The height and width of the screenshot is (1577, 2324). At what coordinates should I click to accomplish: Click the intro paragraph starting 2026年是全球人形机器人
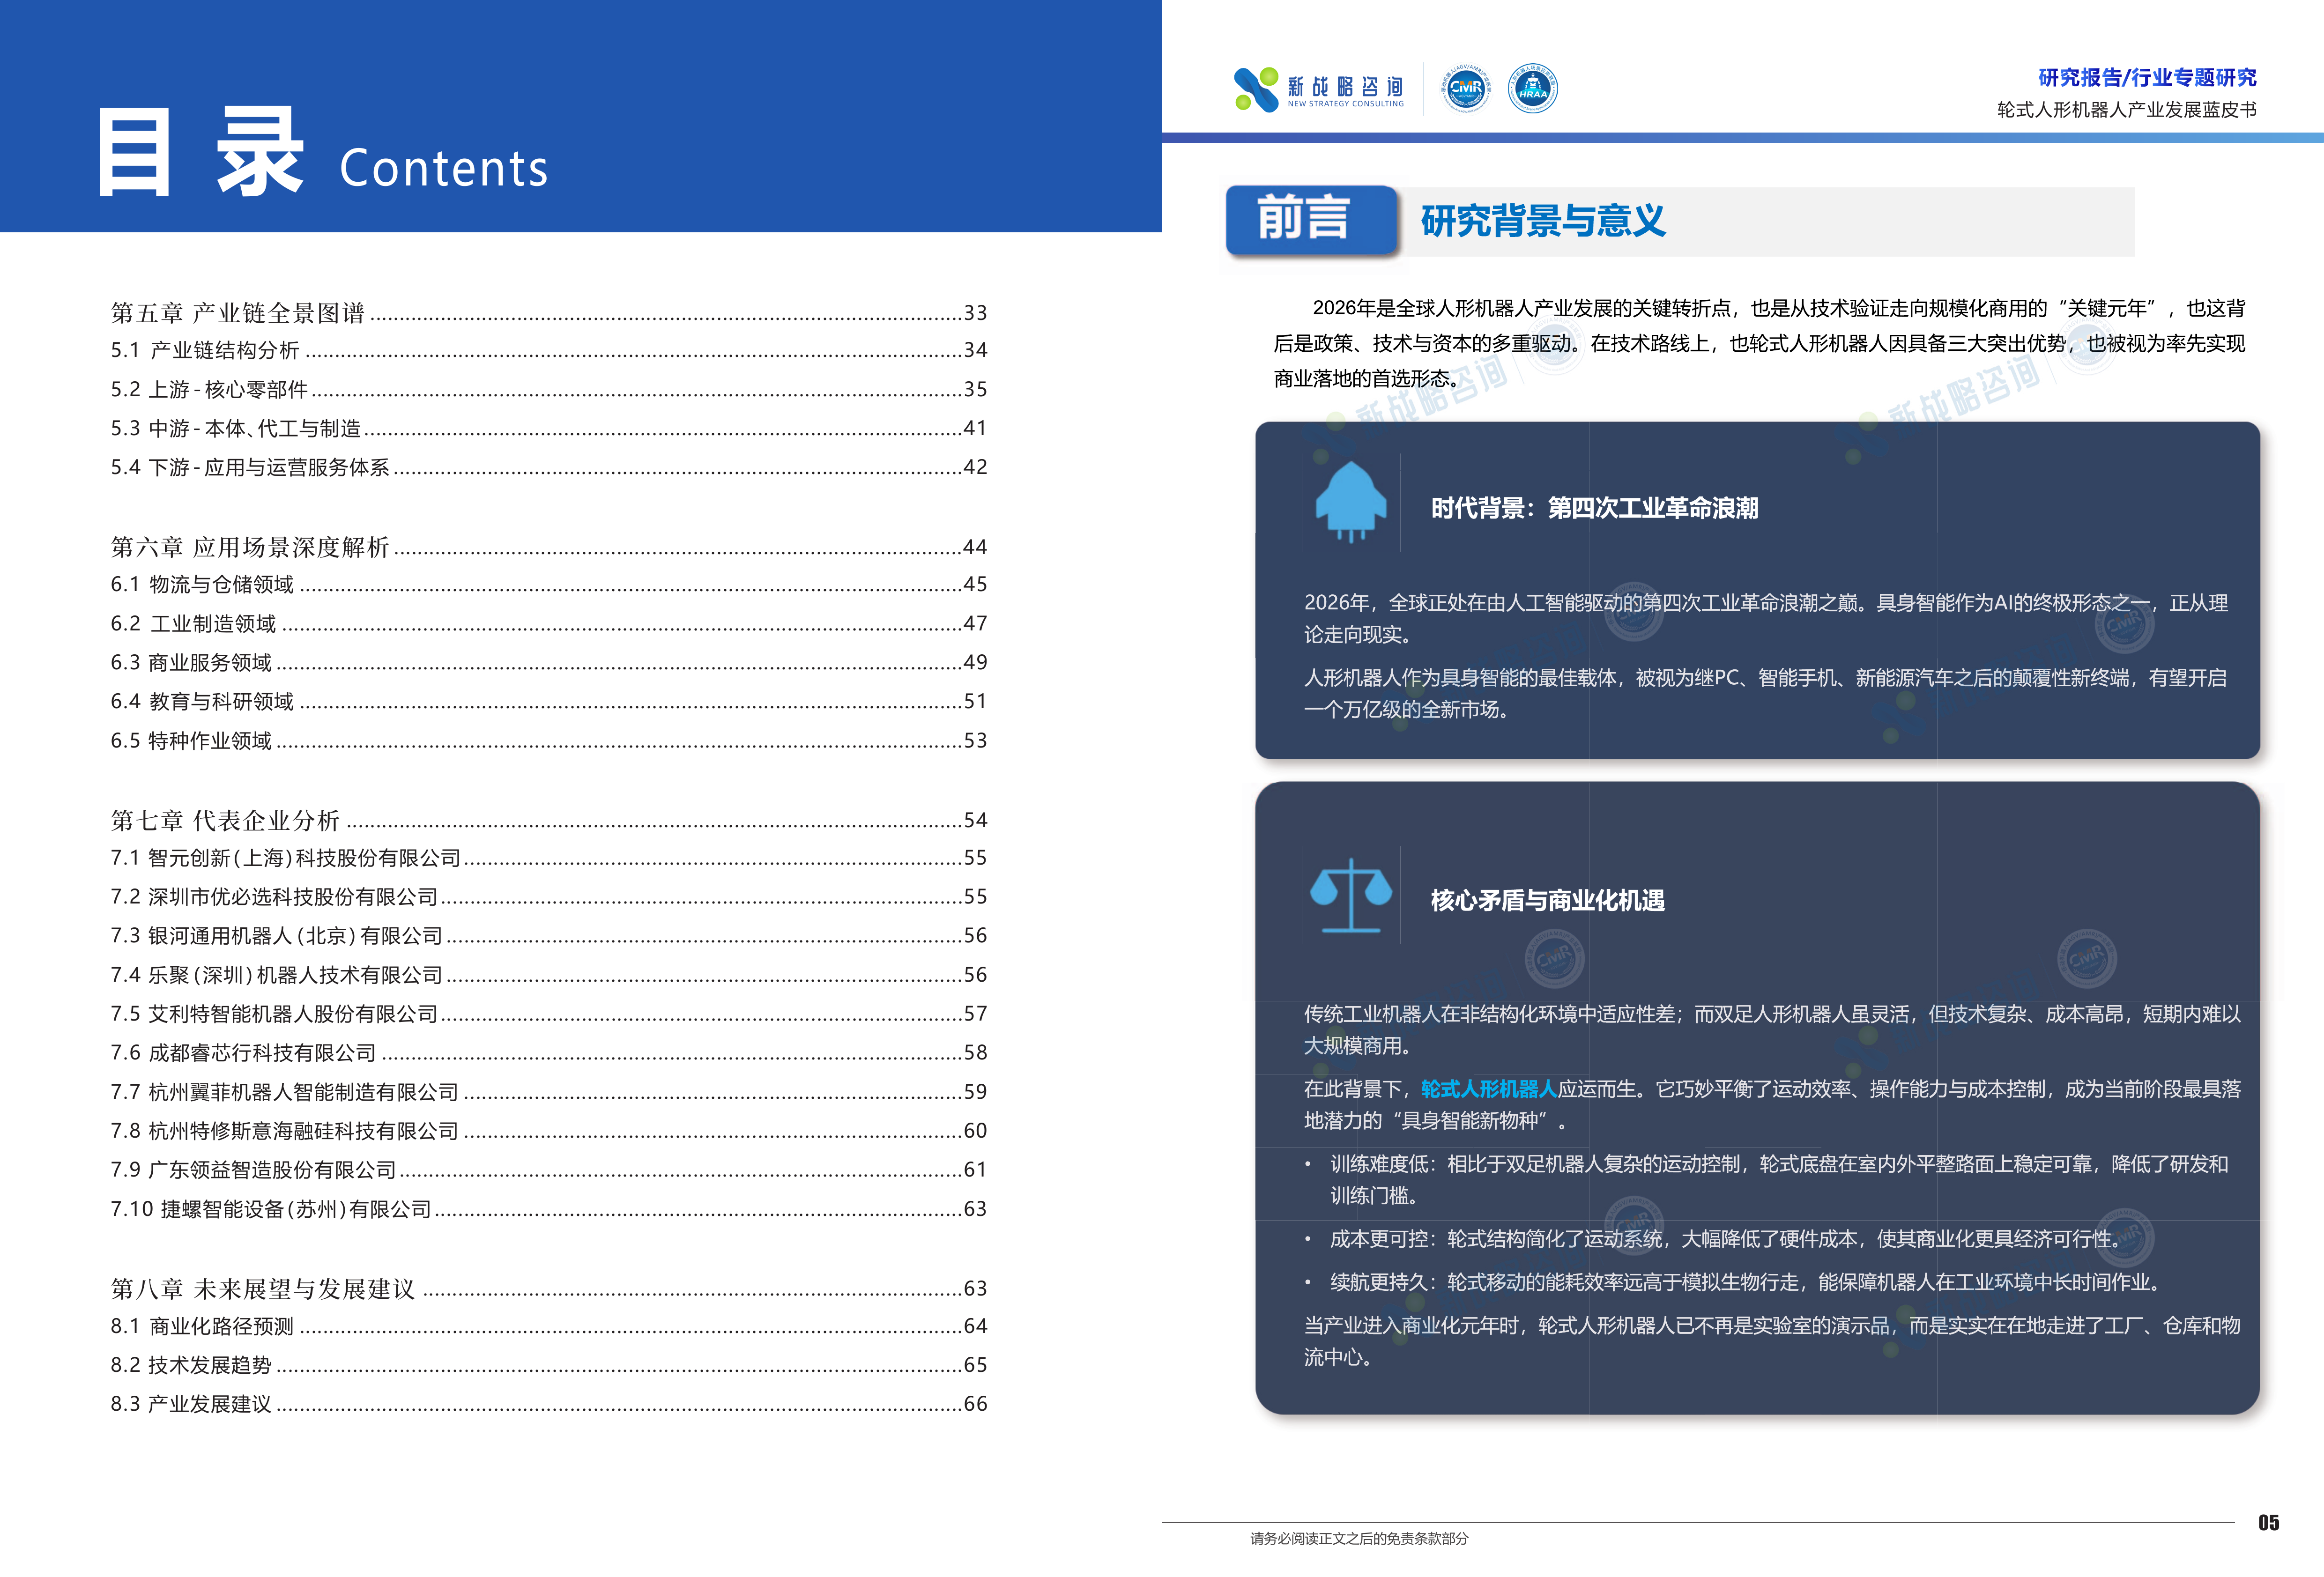pyautogui.click(x=1760, y=343)
